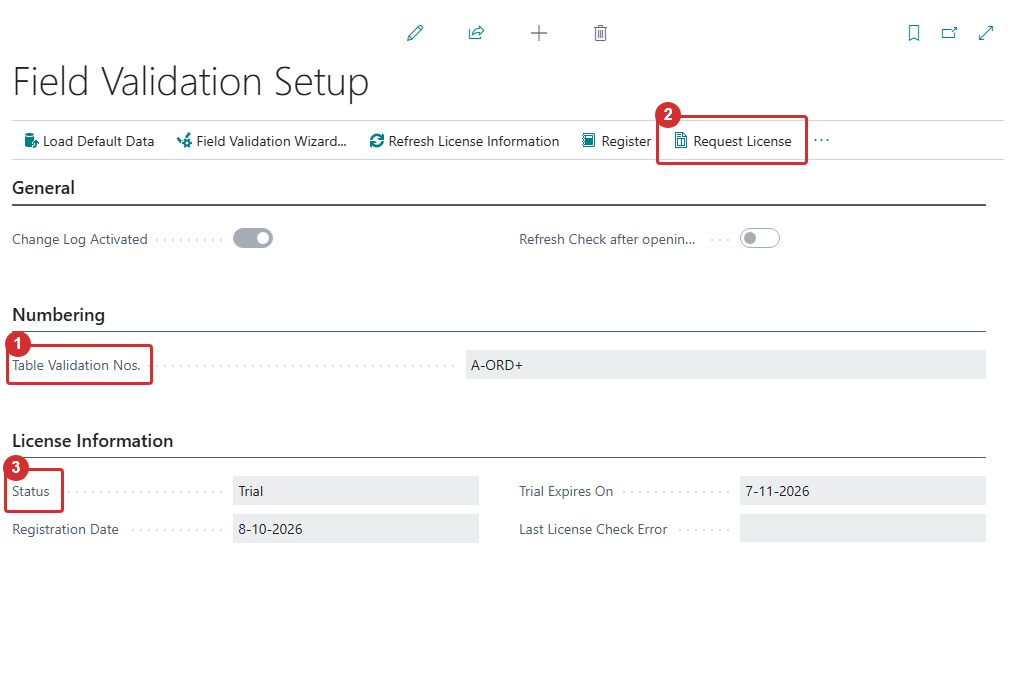Click the Status label
This screenshot has height=700, width=1016.
coord(30,491)
